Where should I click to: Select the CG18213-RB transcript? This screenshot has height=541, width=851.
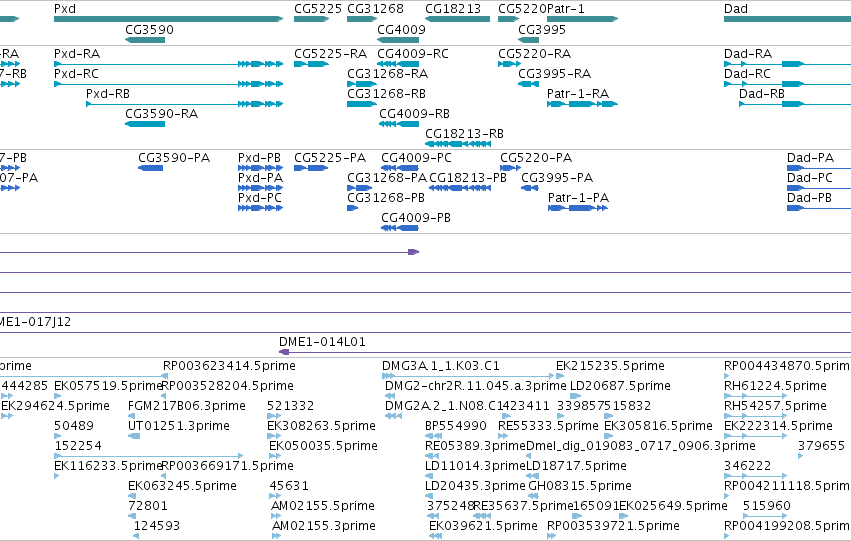tap(458, 144)
